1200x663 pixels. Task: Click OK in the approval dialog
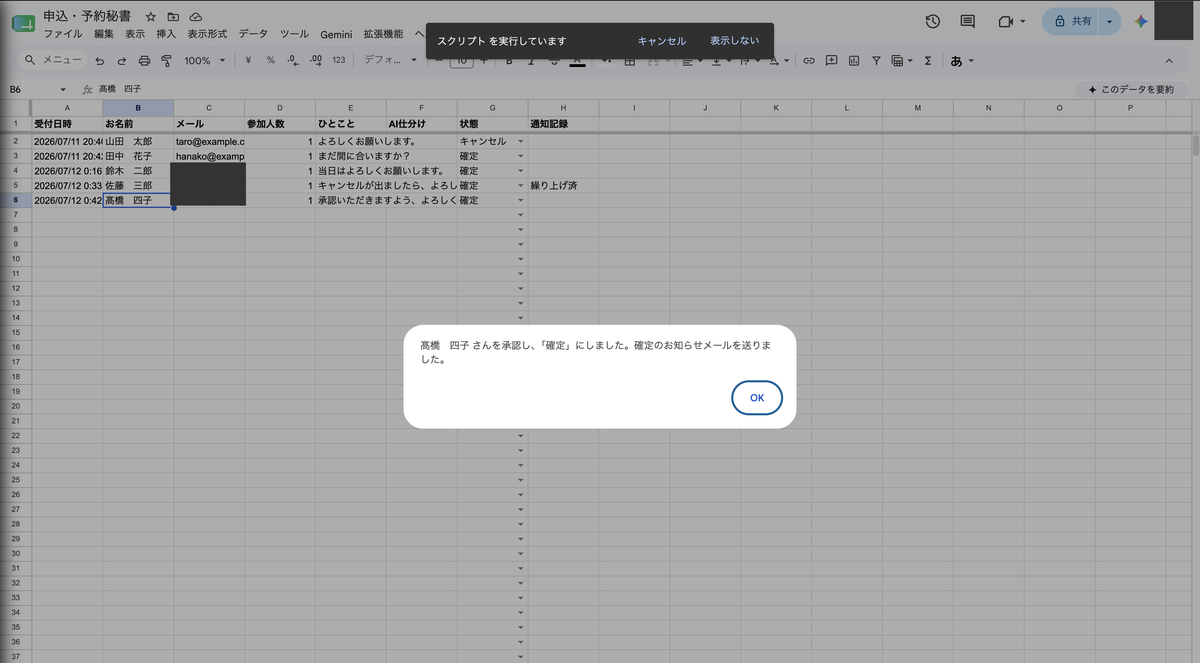[757, 398]
